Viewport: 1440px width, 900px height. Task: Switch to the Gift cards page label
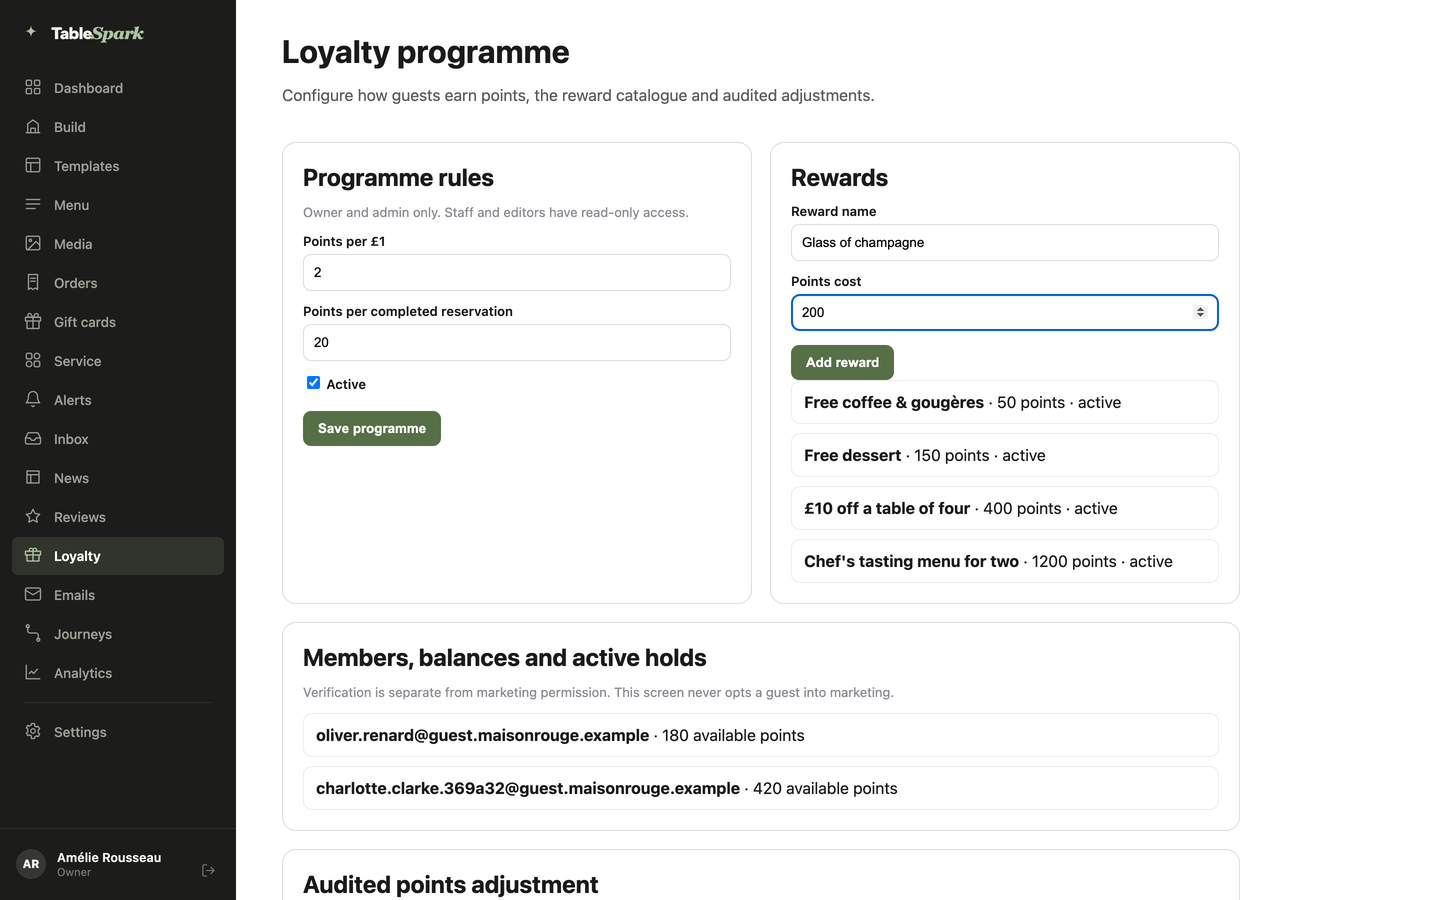click(85, 322)
